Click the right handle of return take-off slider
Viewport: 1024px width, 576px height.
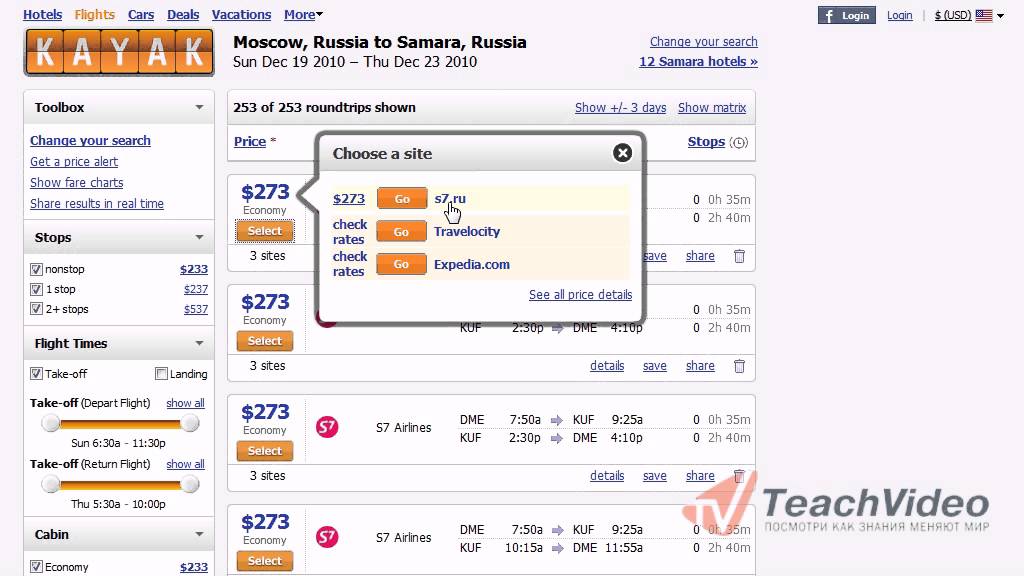[190, 484]
